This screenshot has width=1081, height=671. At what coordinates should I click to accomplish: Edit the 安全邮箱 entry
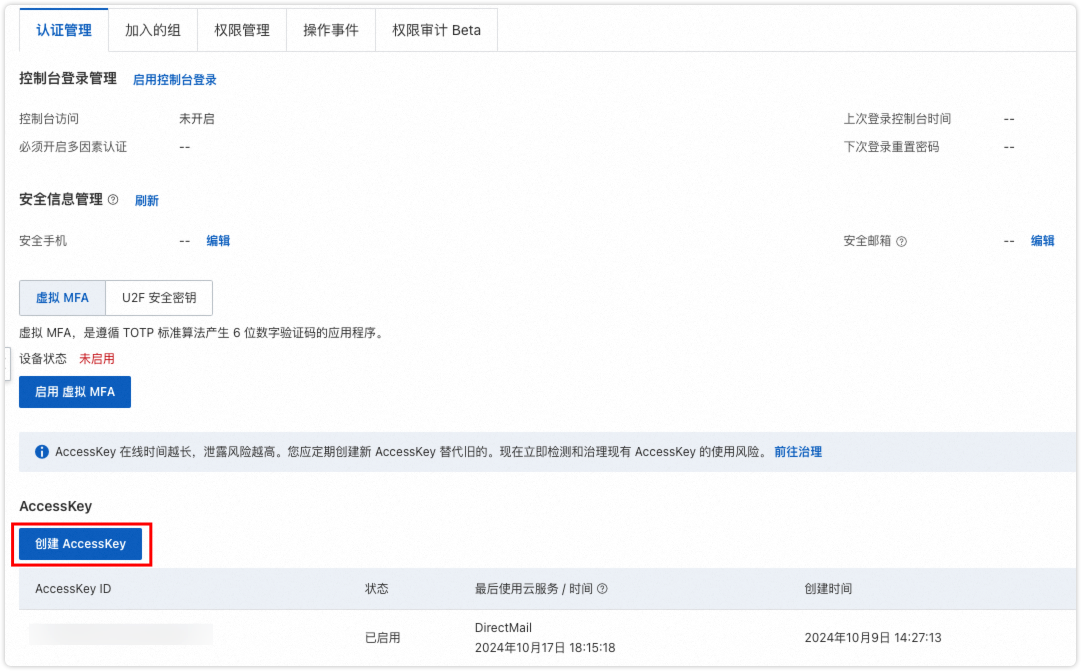[1042, 241]
